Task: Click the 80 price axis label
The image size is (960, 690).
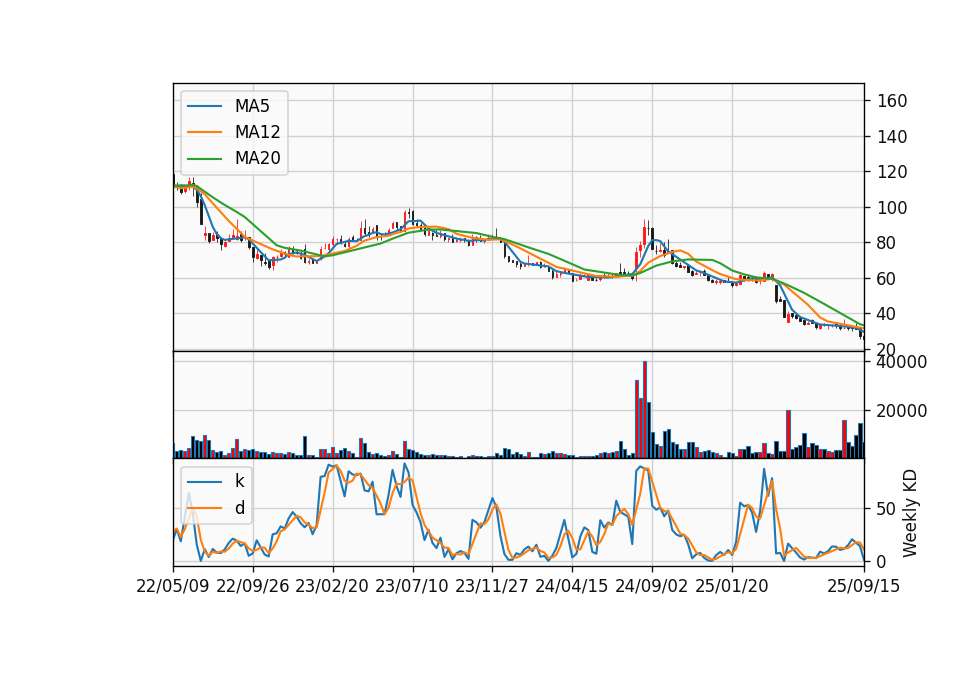Action: pyautogui.click(x=887, y=243)
